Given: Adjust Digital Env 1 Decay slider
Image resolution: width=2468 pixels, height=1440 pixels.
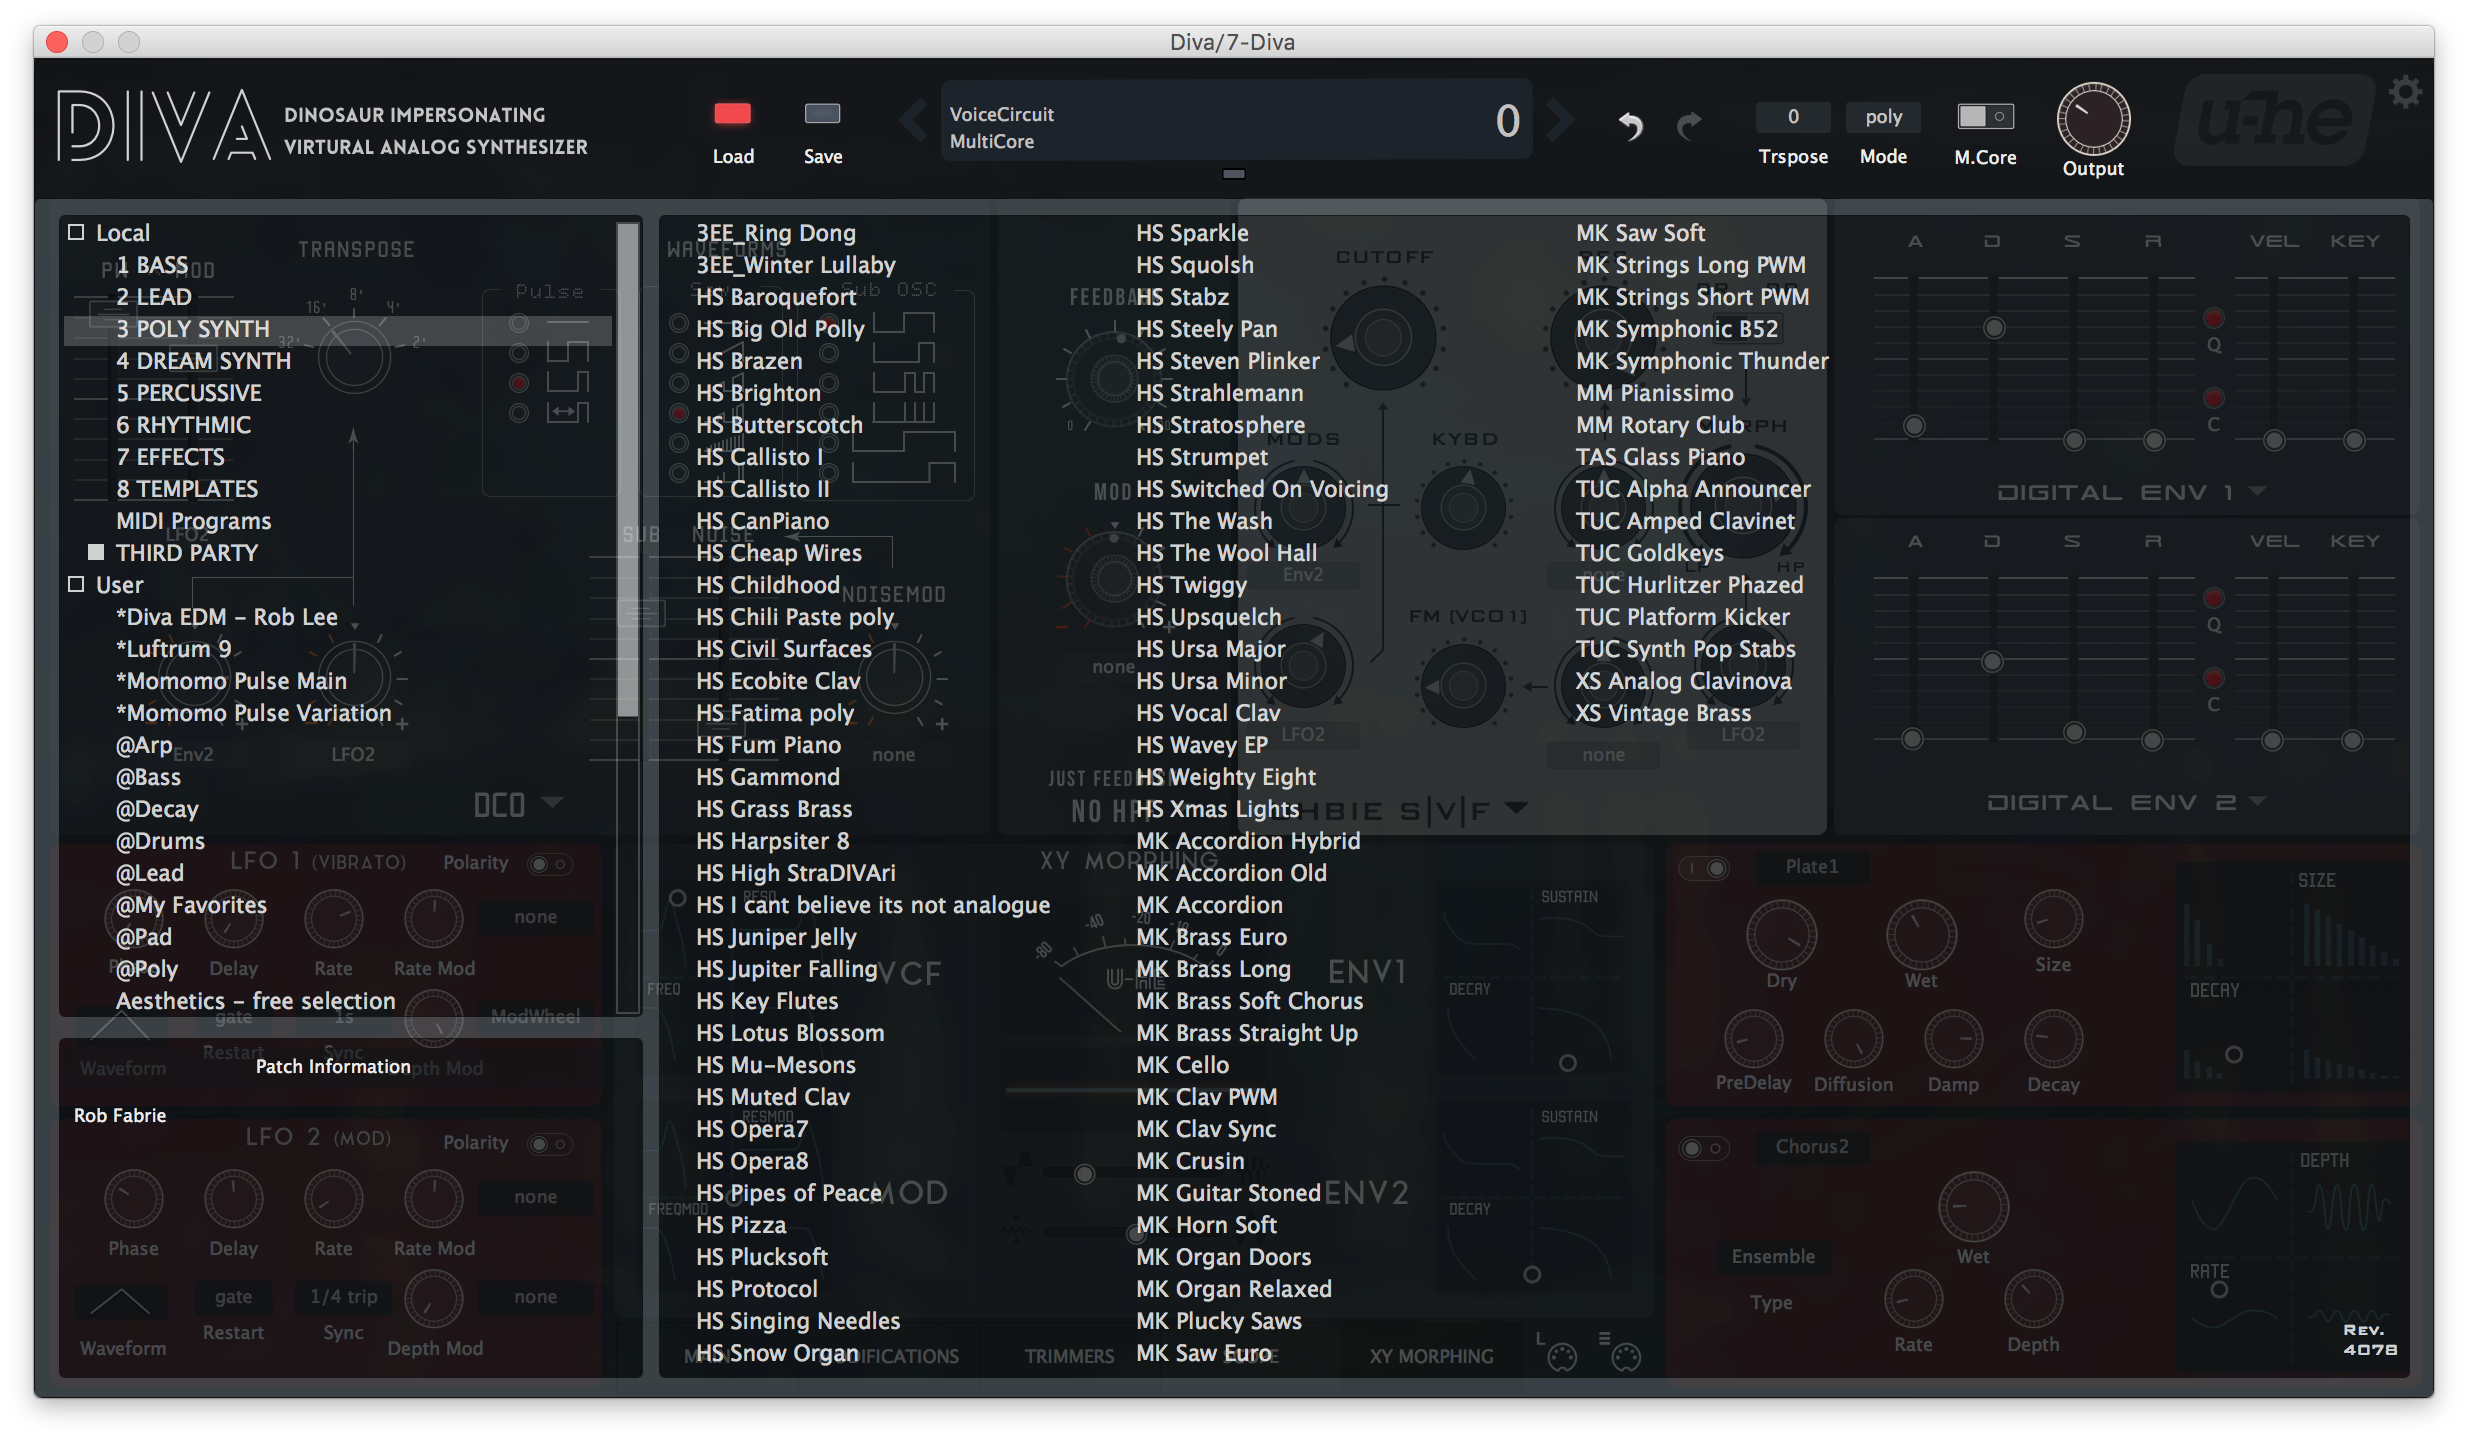Looking at the screenshot, I should (1994, 328).
